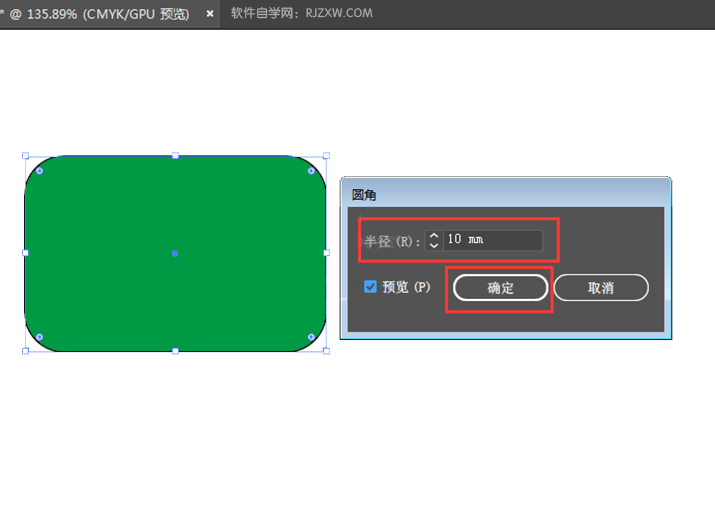Image resolution: width=715 pixels, height=512 pixels.
Task: Click the bottom-right corner radius widget of the rectangle
Action: (x=311, y=337)
